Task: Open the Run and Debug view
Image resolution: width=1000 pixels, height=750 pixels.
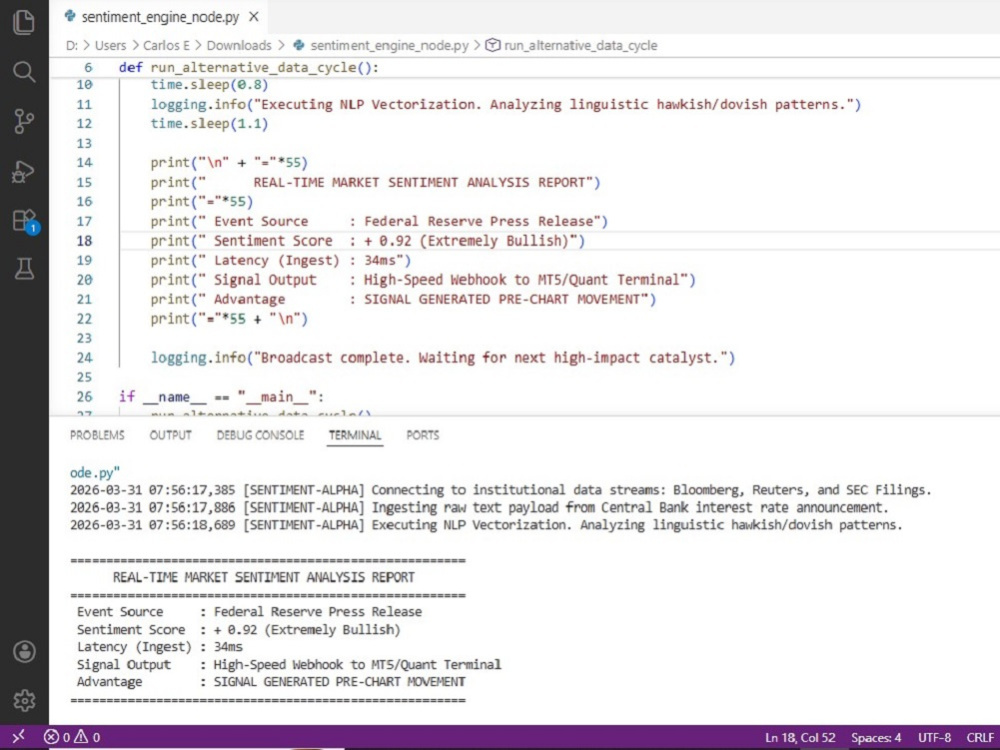Action: coord(24,171)
